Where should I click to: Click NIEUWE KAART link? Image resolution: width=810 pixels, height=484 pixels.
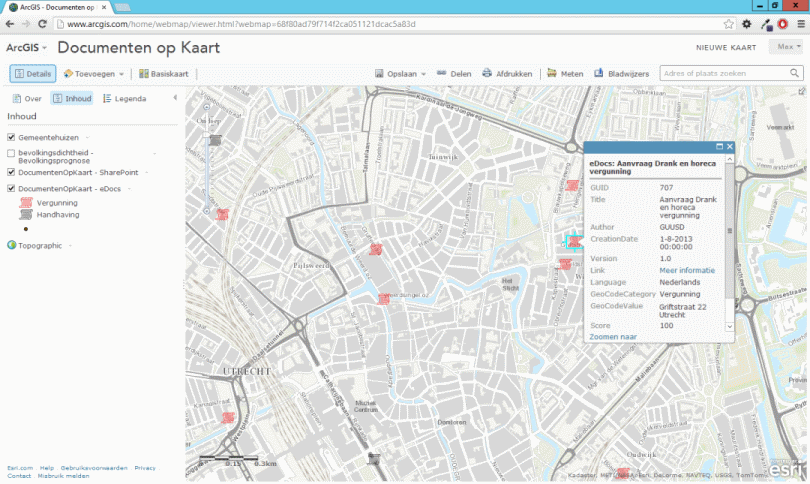point(726,48)
